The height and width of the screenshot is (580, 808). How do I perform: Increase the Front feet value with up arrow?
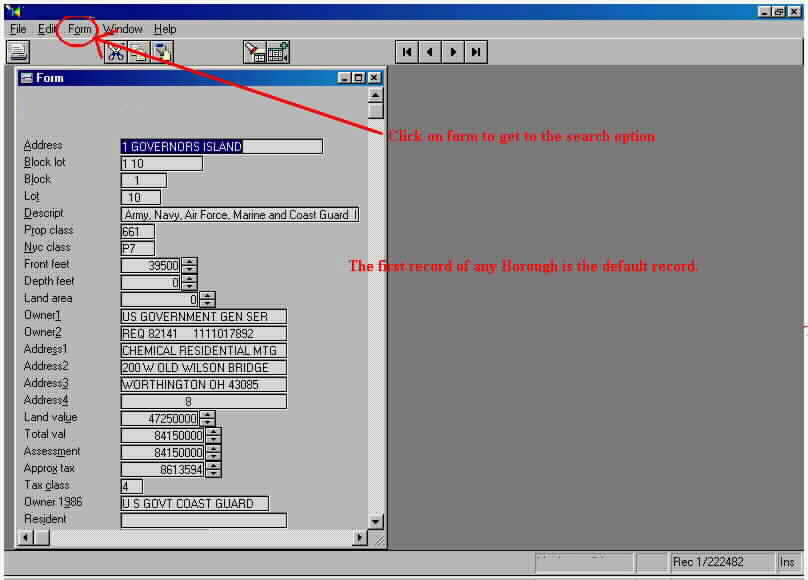click(190, 261)
